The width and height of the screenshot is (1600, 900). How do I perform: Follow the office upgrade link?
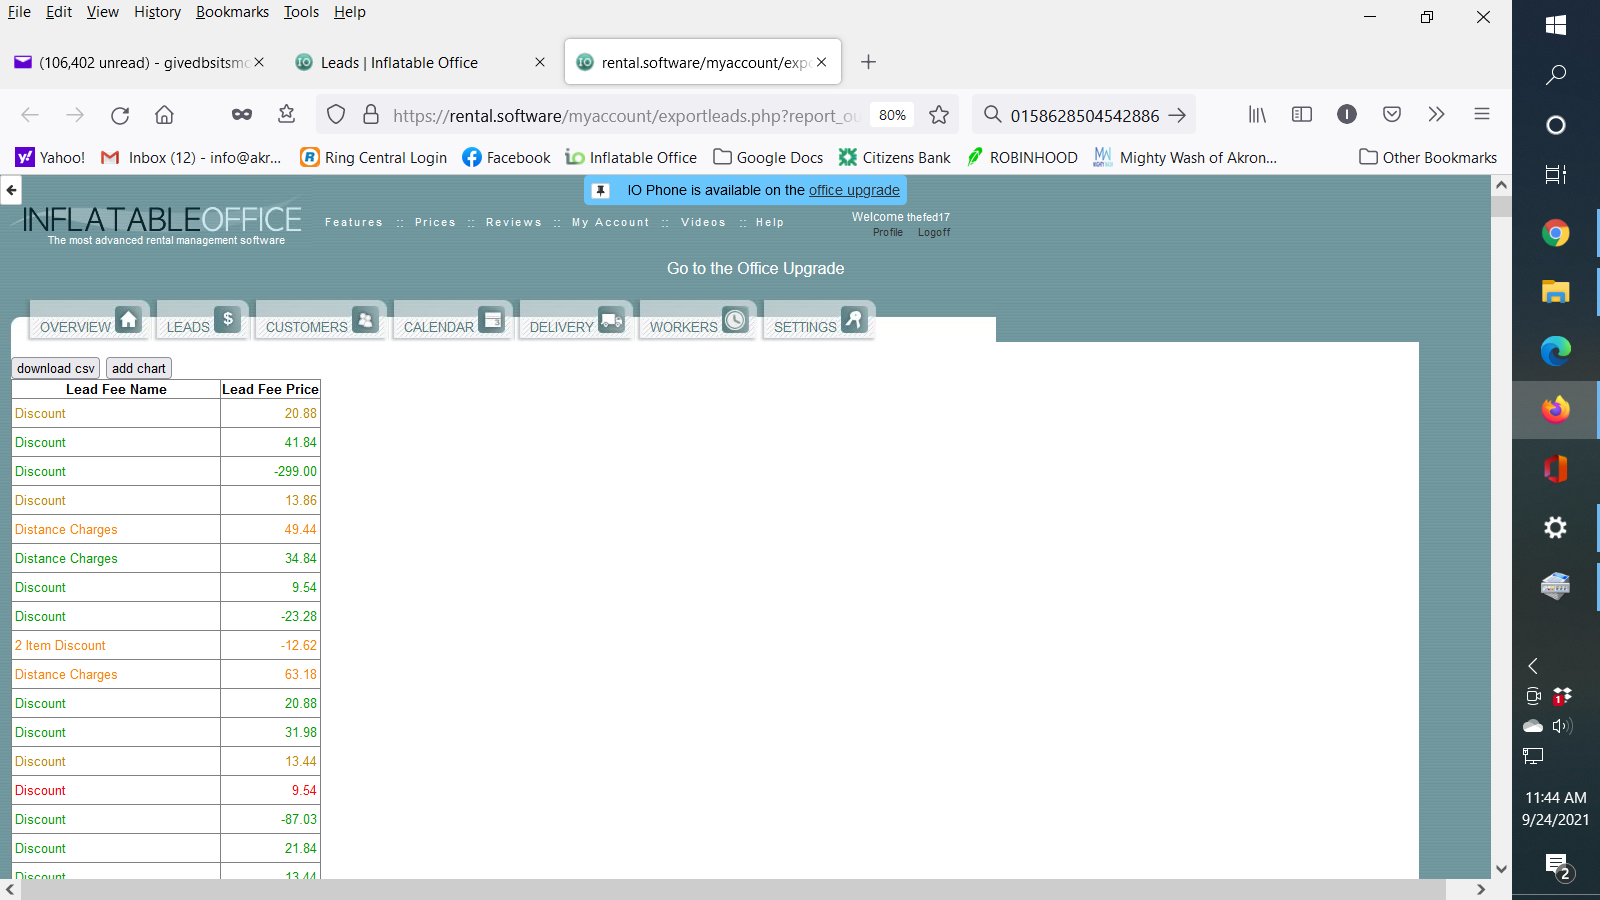(853, 191)
